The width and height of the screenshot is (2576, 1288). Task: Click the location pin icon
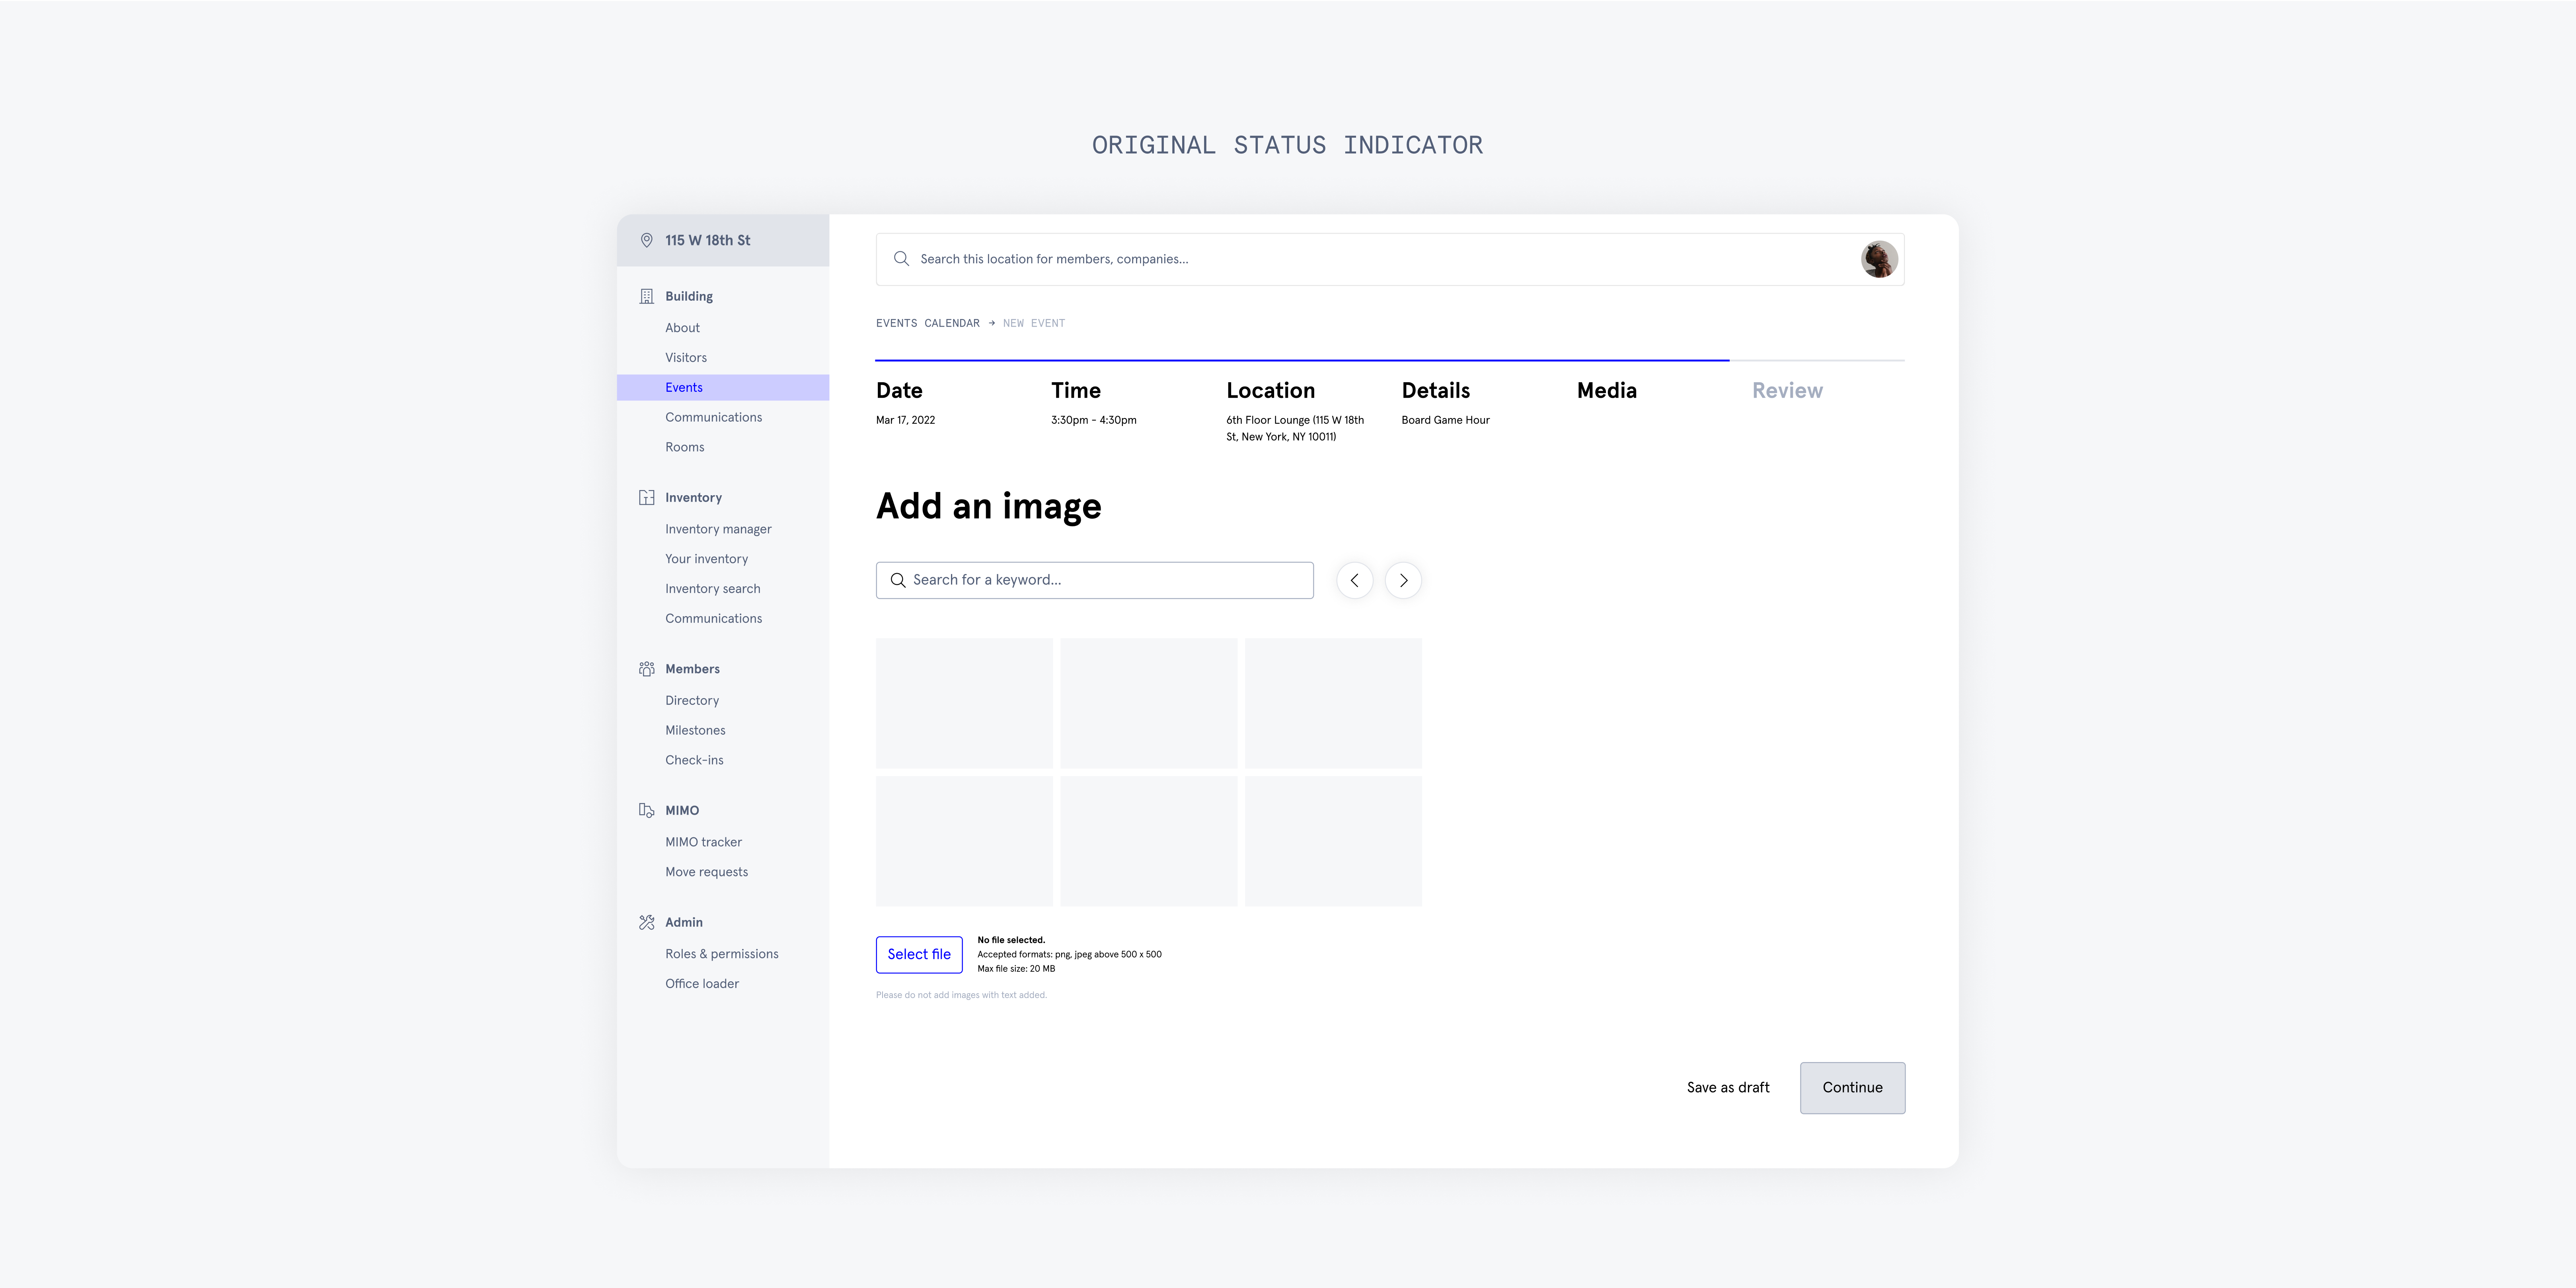coord(646,240)
